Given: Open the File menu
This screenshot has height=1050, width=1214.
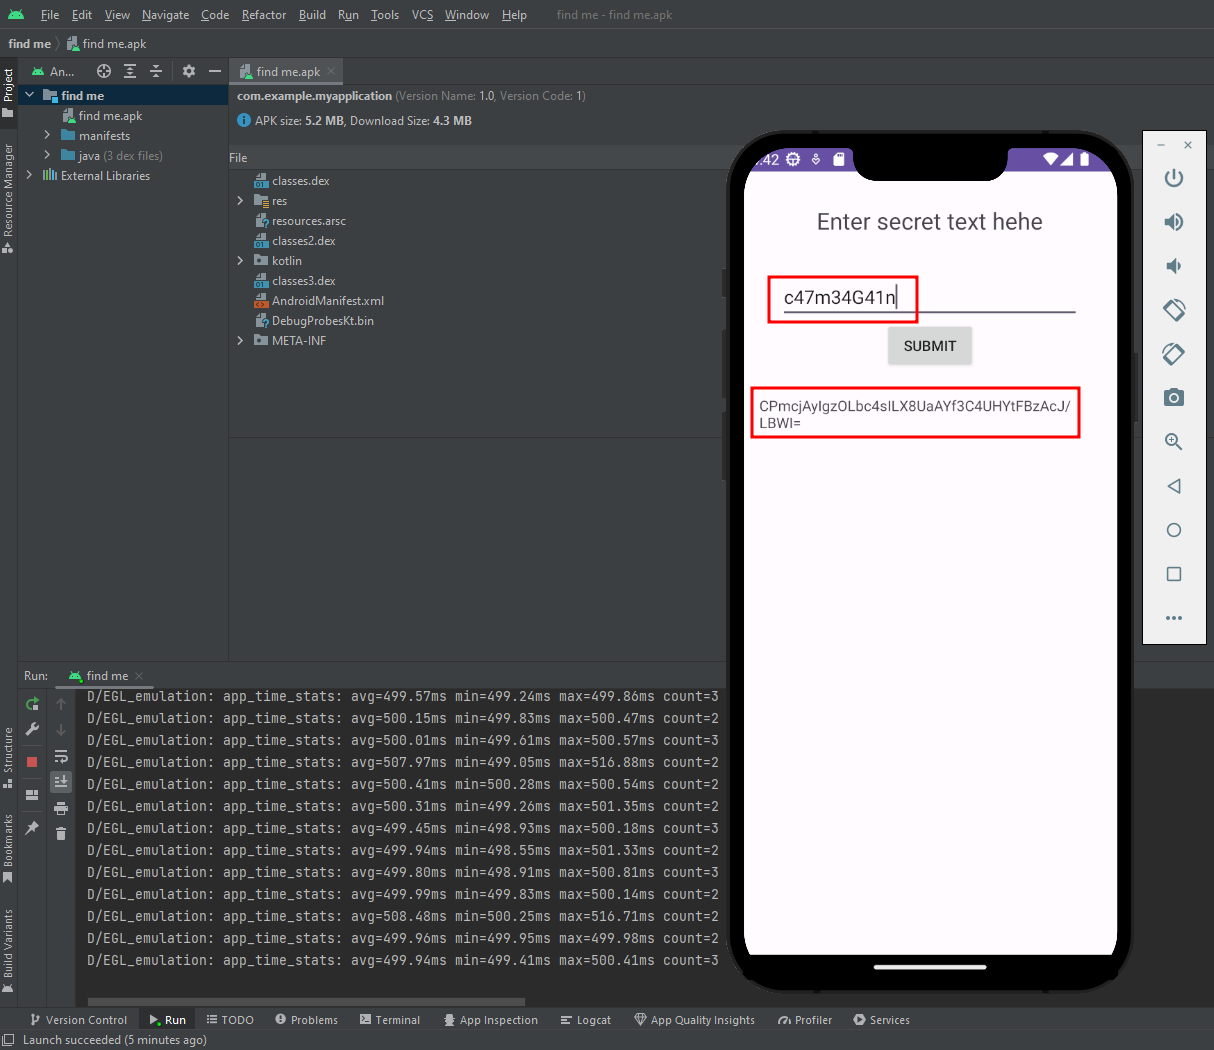Looking at the screenshot, I should [50, 15].
